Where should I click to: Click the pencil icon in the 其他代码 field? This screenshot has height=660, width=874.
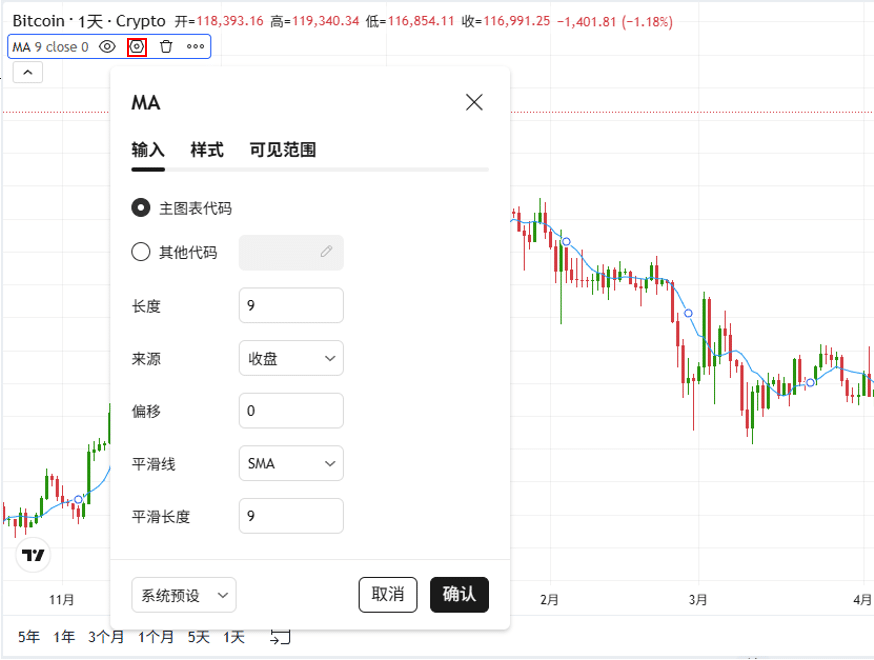326,252
